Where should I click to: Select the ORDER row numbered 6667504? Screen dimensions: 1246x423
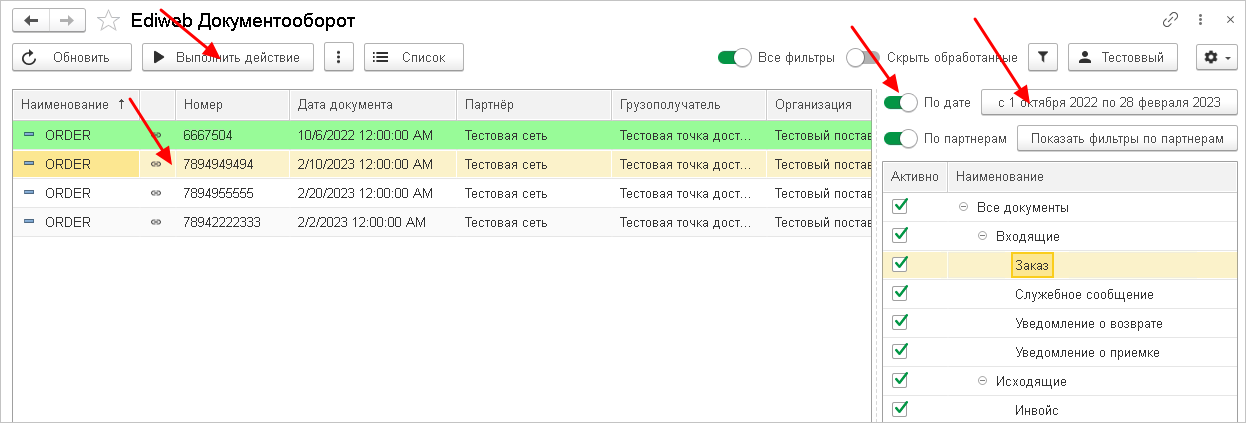[223, 135]
